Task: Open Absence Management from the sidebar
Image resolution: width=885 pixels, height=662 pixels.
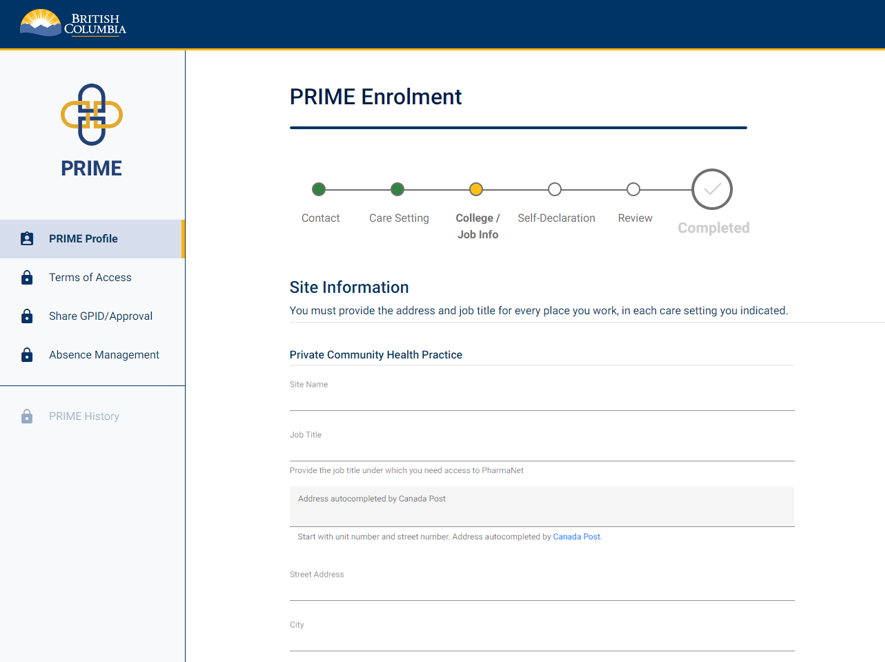Action: point(103,354)
